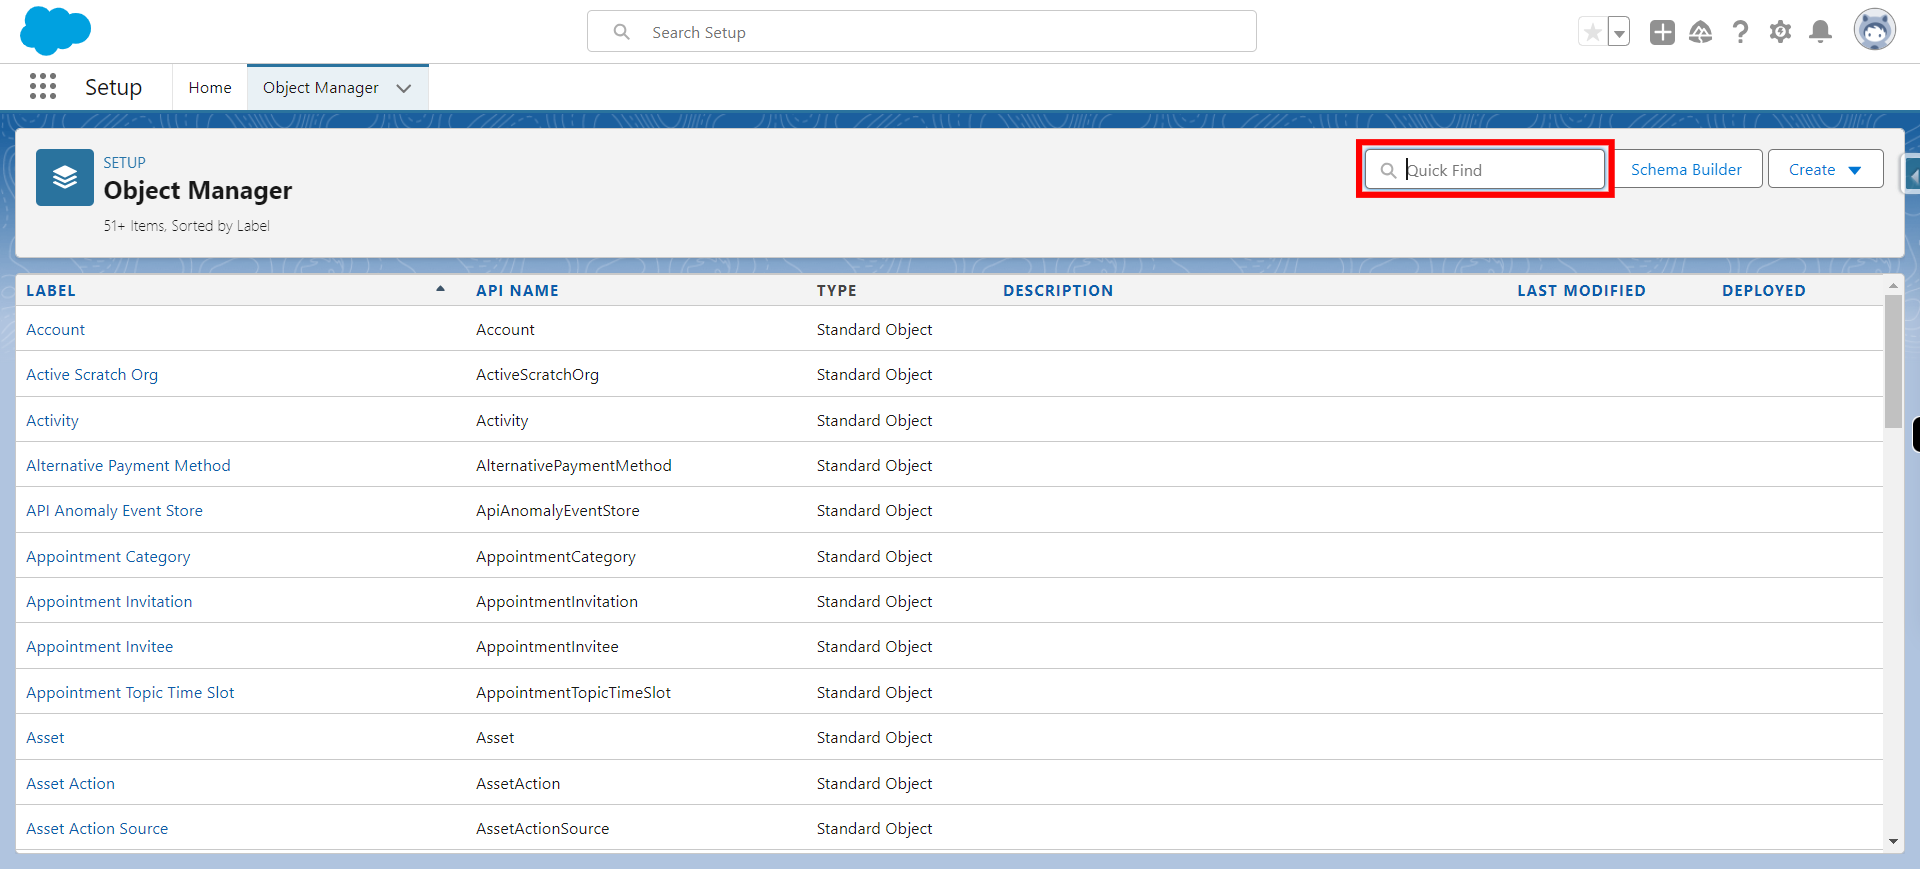Click Standard Object in the Account row
This screenshot has height=869, width=1920.
874,330
